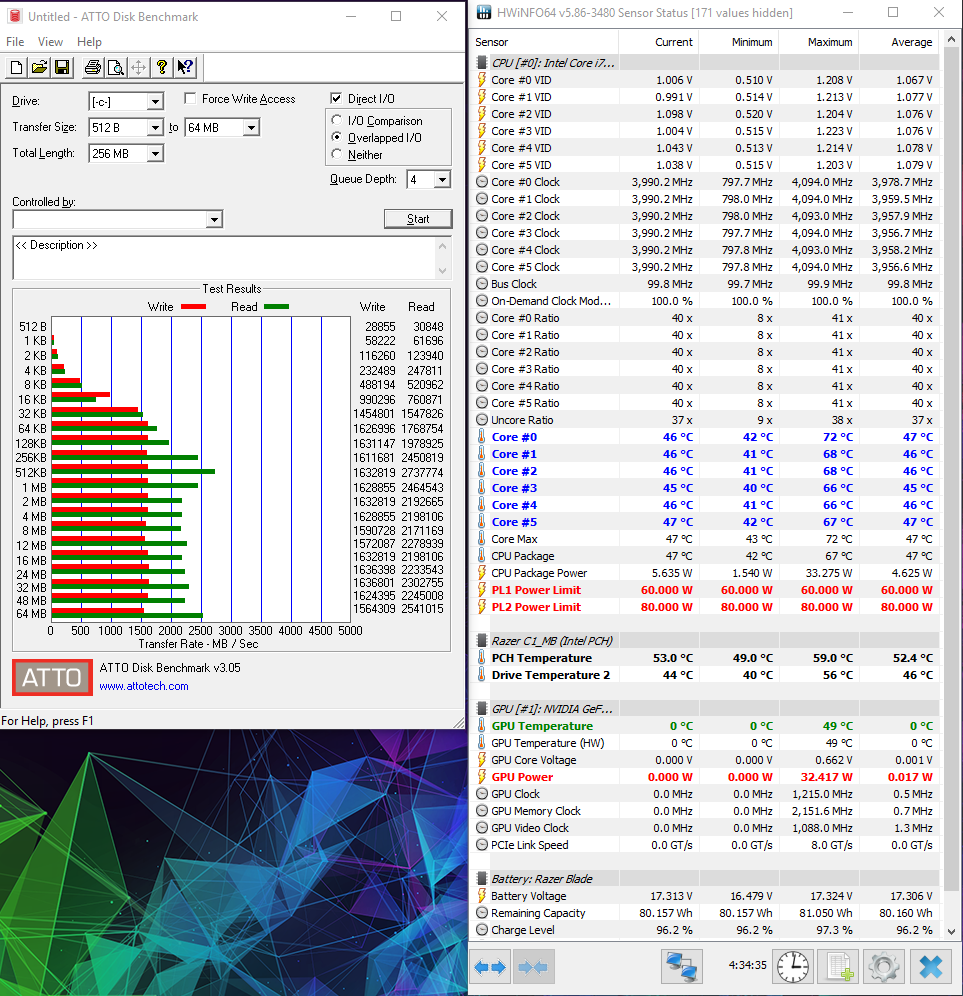Viewport: 963px width, 996px height.
Task: Select the PCH Temperature row
Action: click(x=705, y=658)
